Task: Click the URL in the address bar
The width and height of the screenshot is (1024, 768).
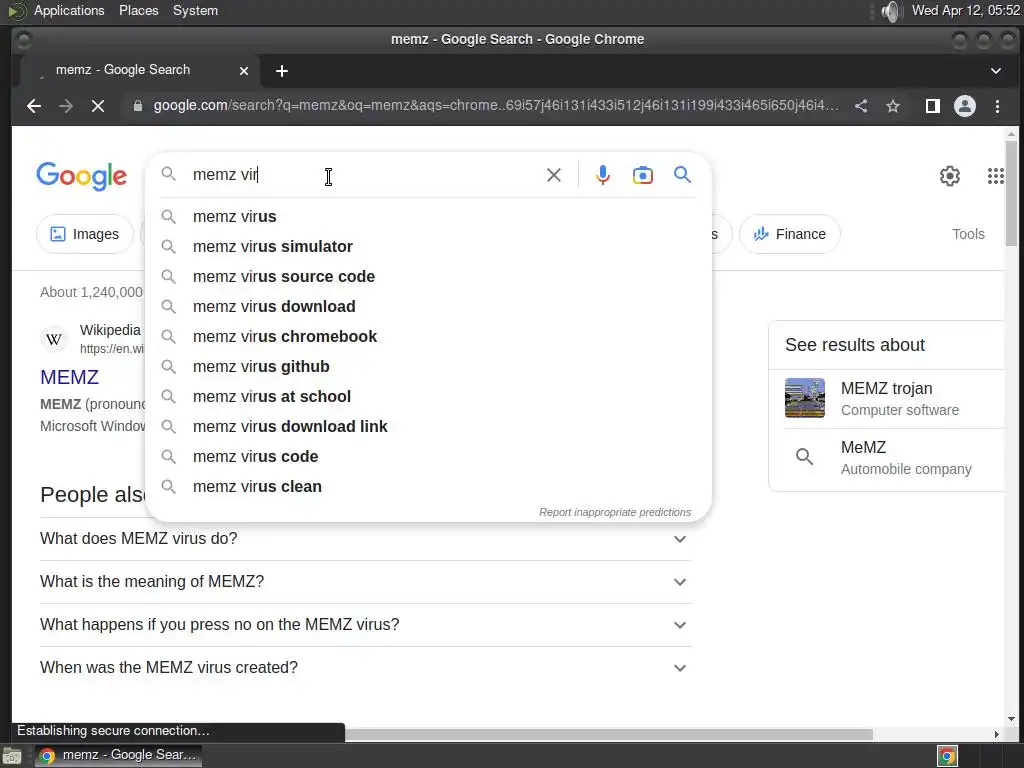Action: (496, 106)
